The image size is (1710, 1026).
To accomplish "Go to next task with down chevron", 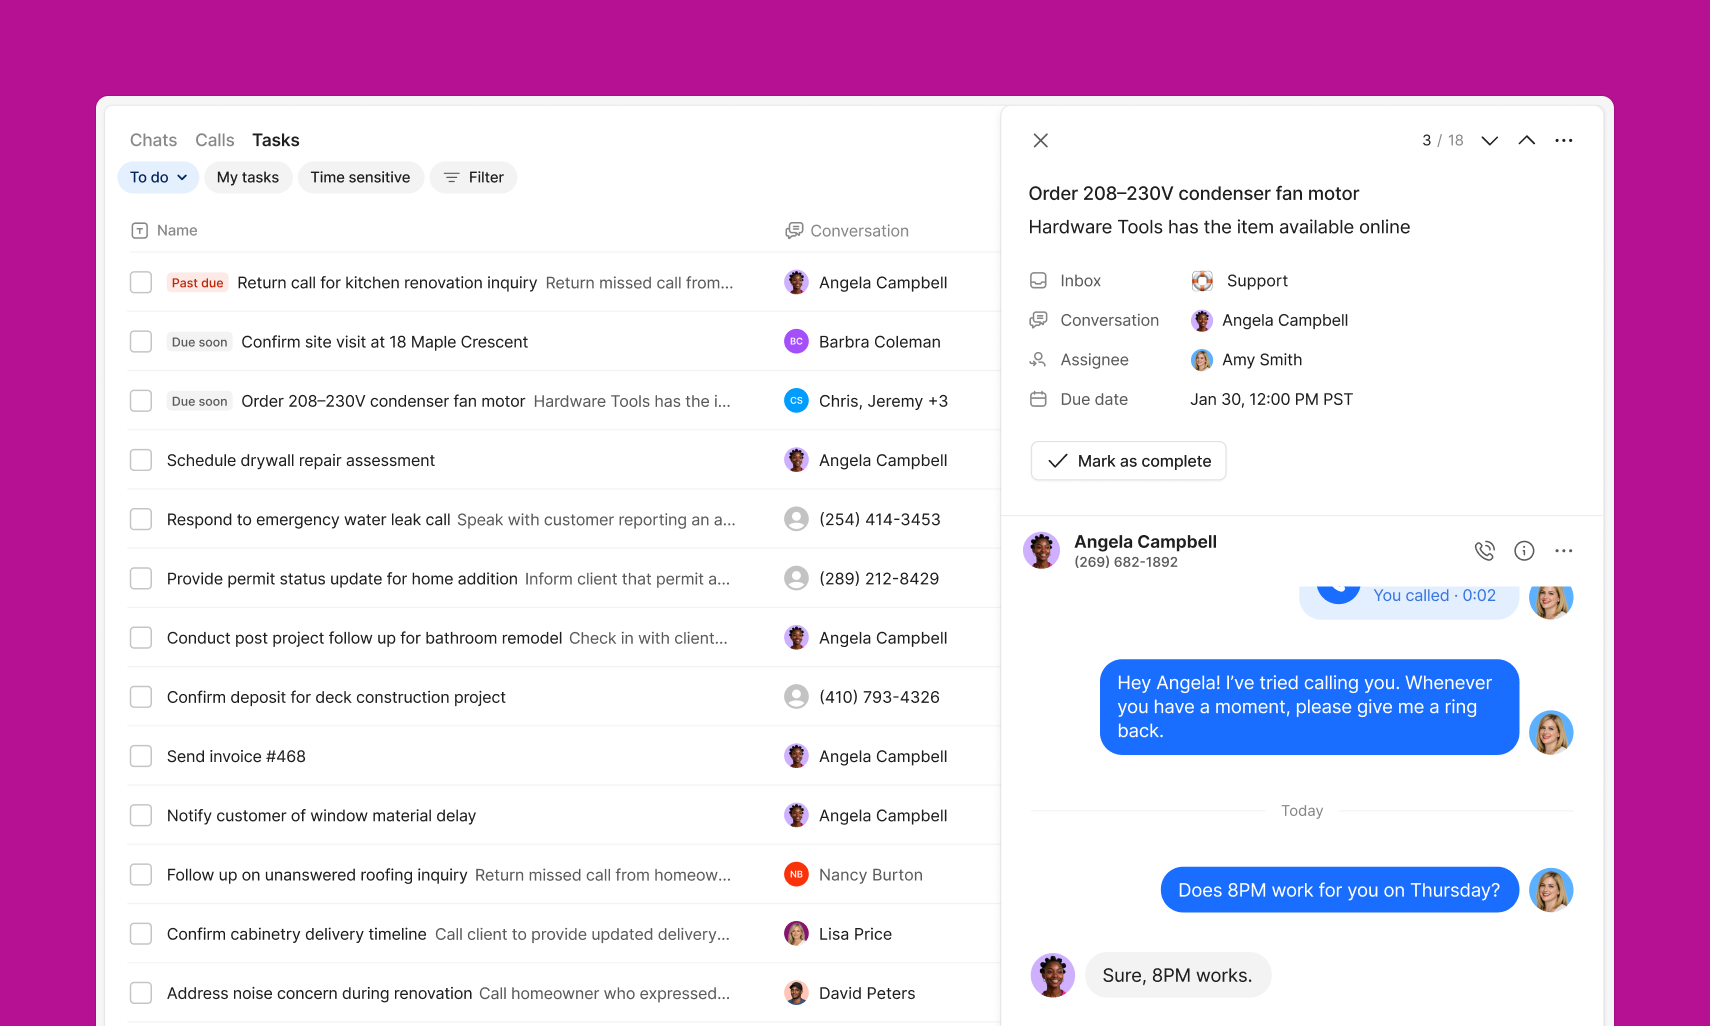I will [x=1489, y=140].
